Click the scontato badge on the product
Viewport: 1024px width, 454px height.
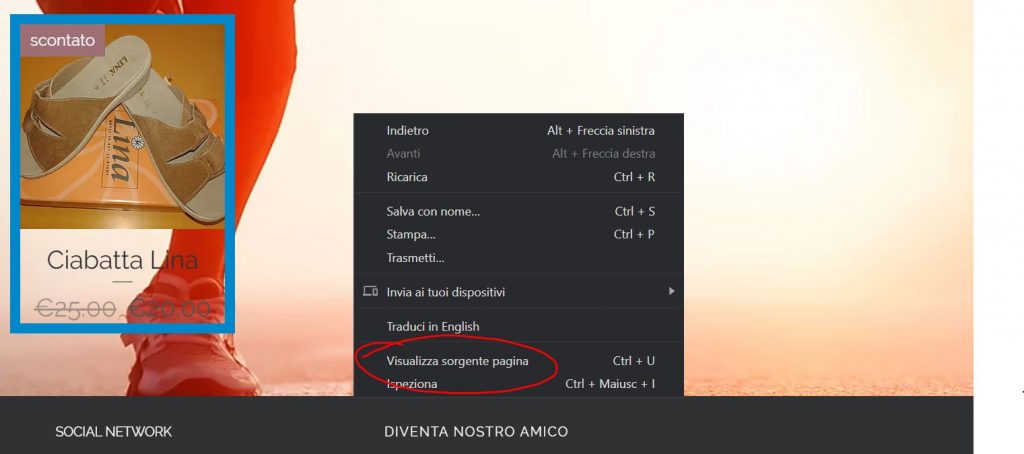(x=63, y=41)
